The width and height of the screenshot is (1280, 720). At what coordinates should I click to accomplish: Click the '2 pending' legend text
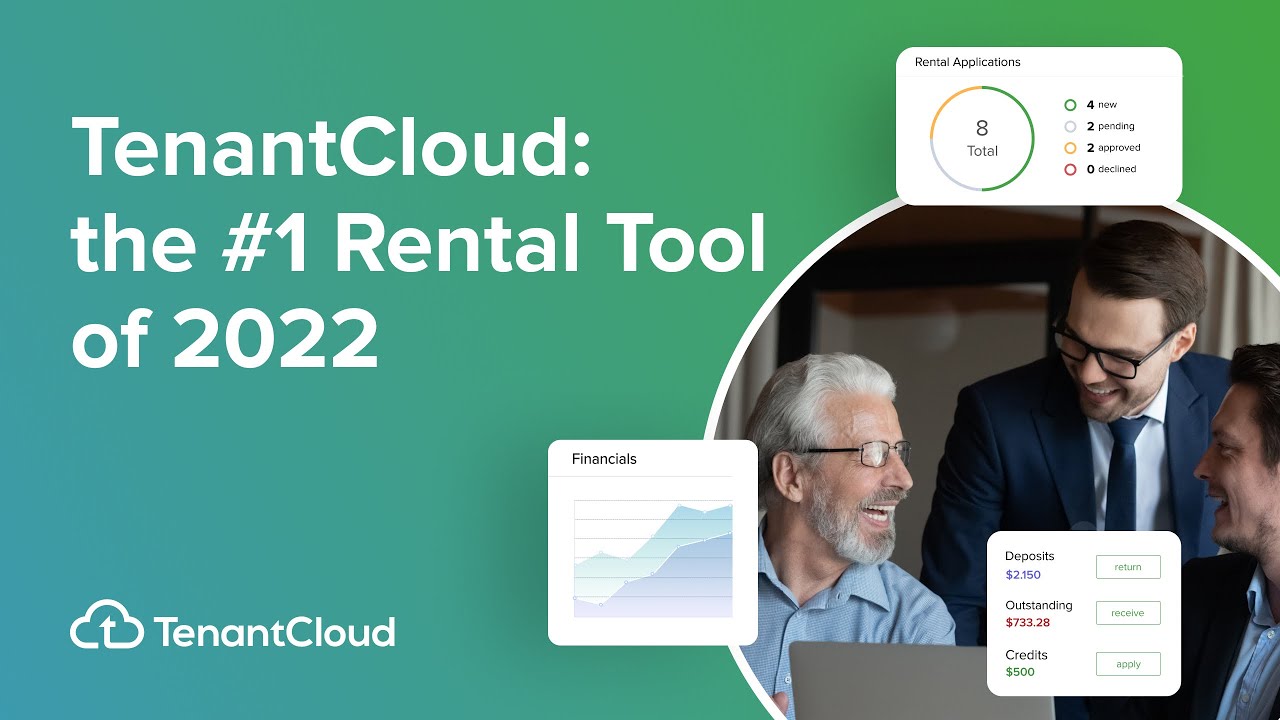coord(1111,127)
